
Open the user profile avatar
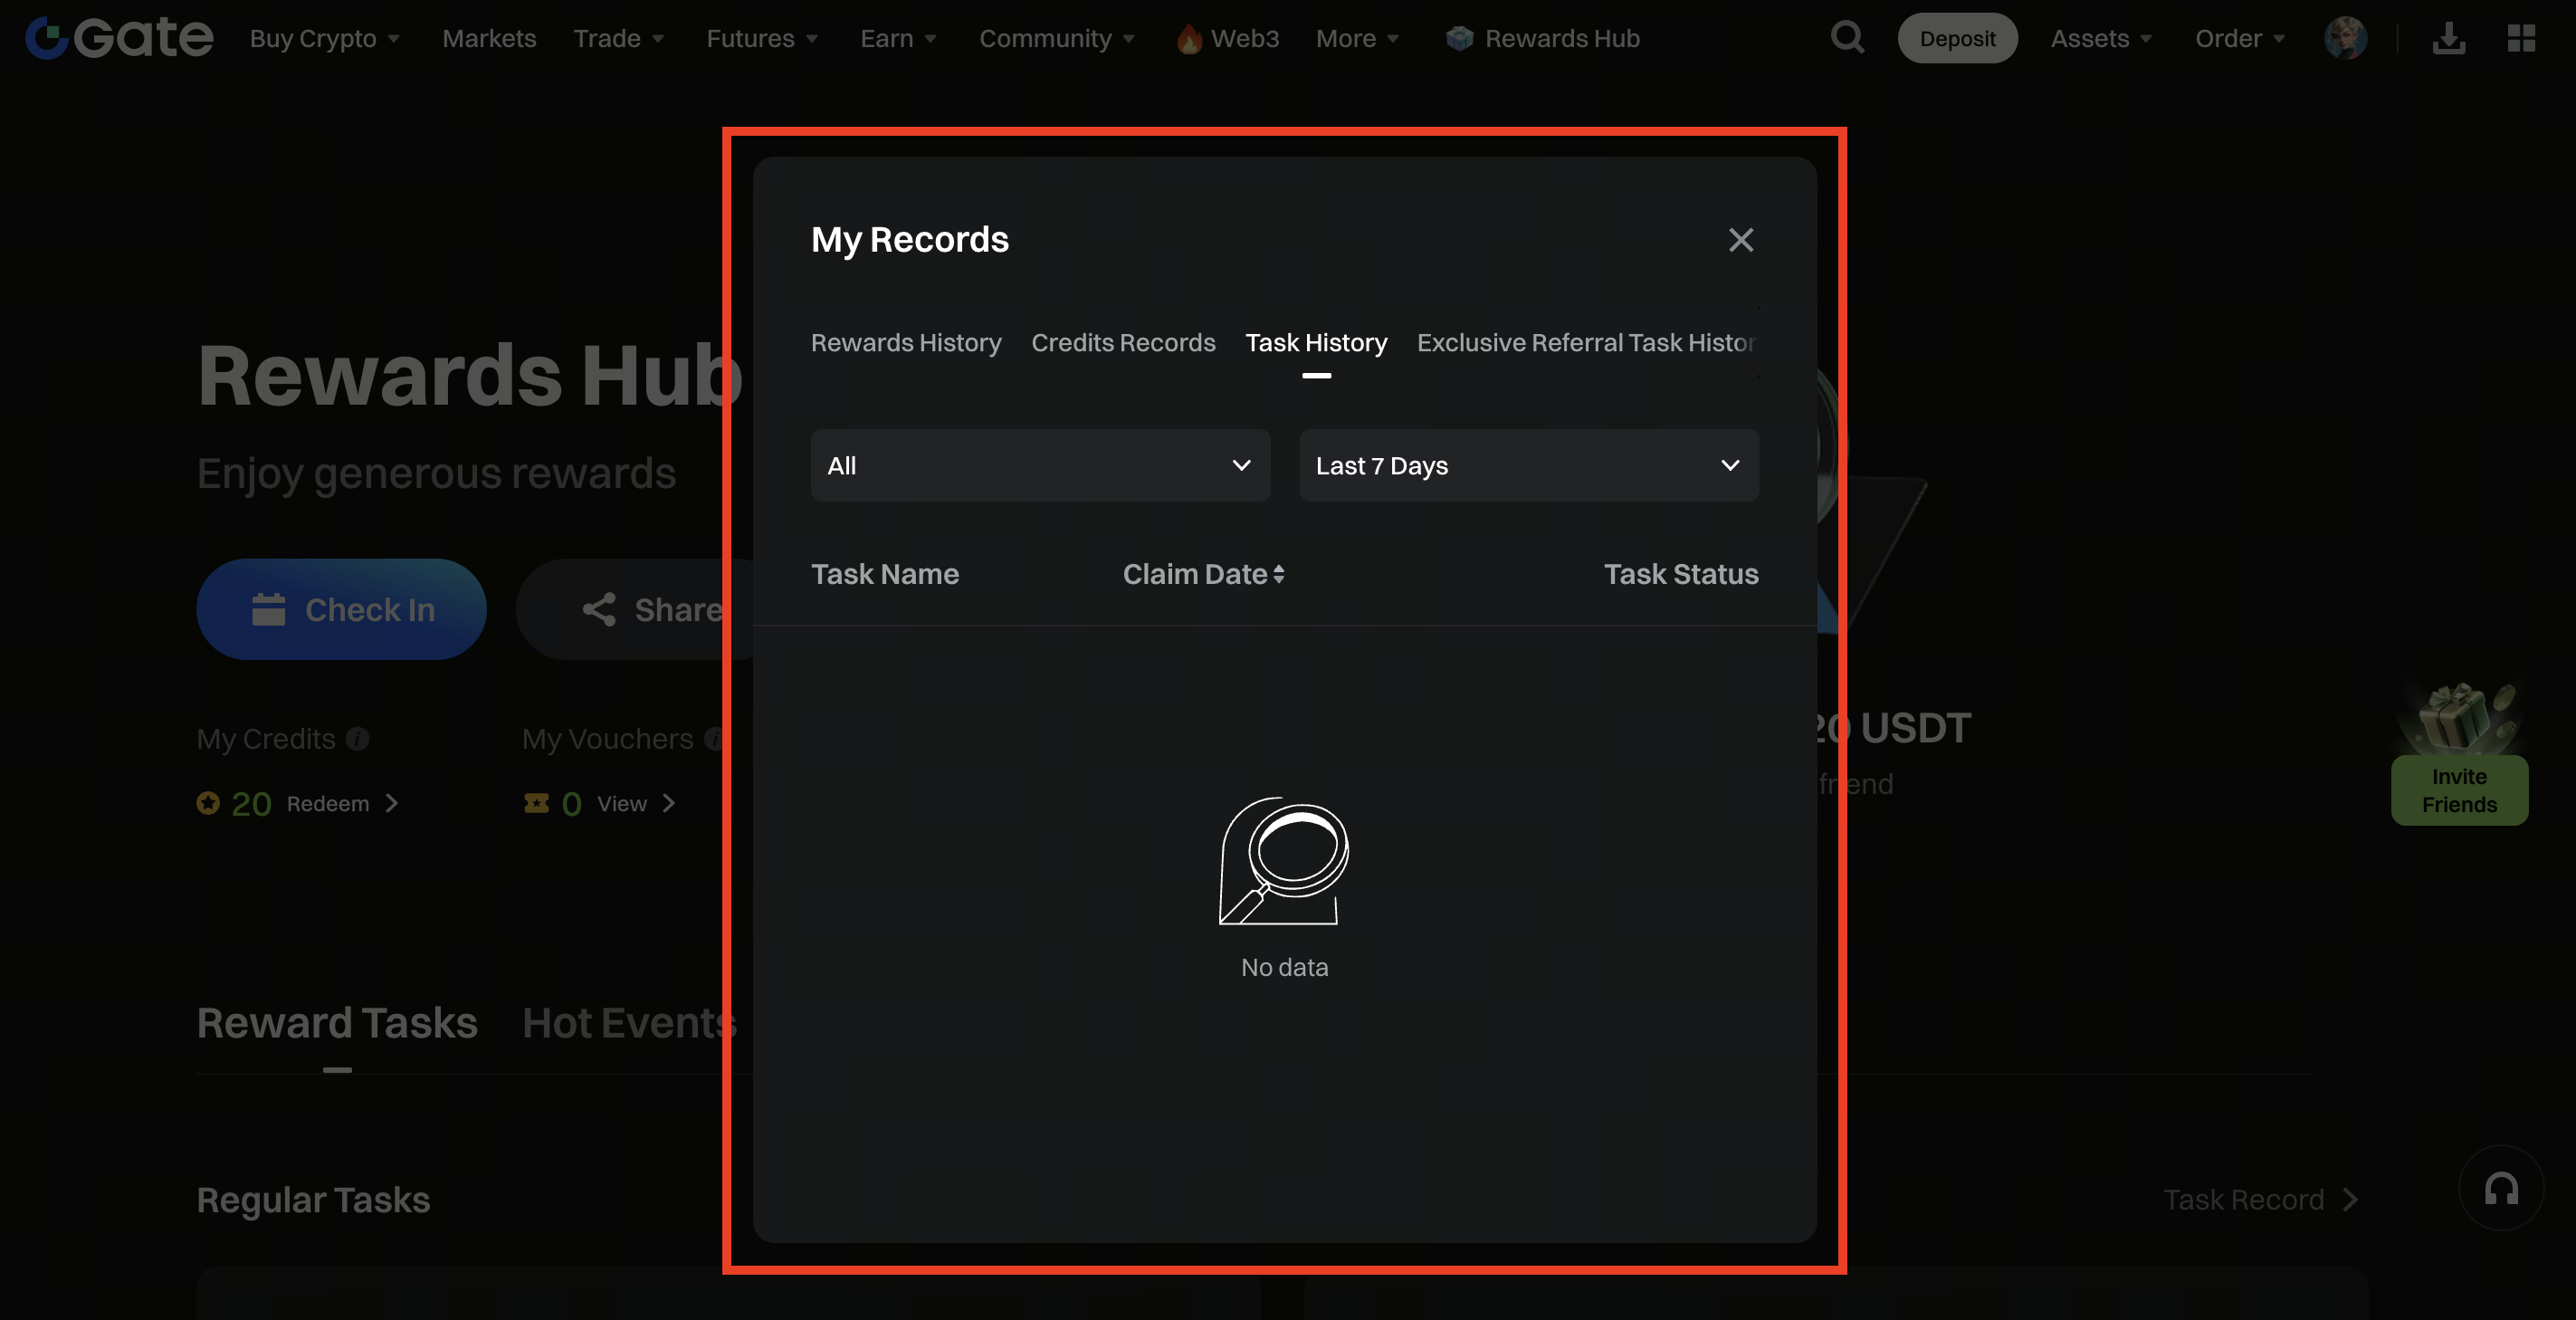coord(2344,38)
